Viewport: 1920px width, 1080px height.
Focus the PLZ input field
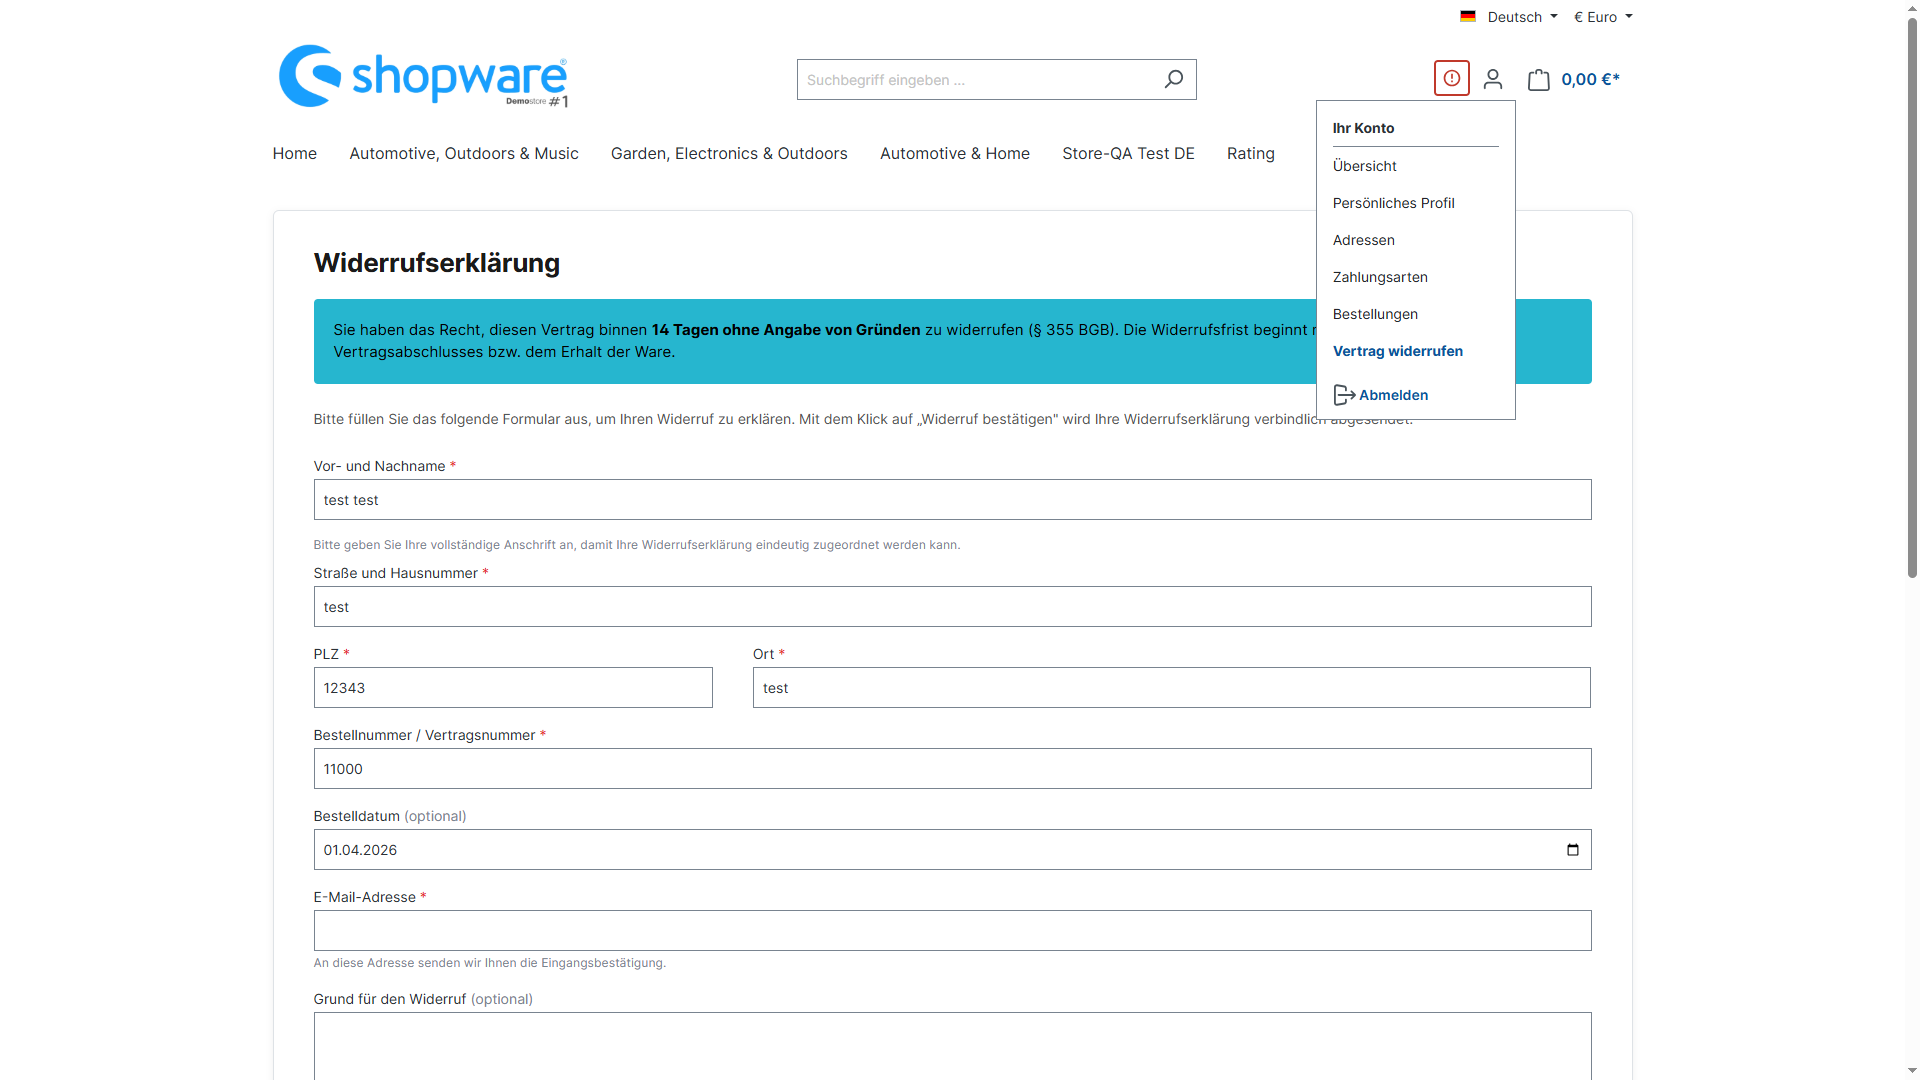(x=513, y=688)
